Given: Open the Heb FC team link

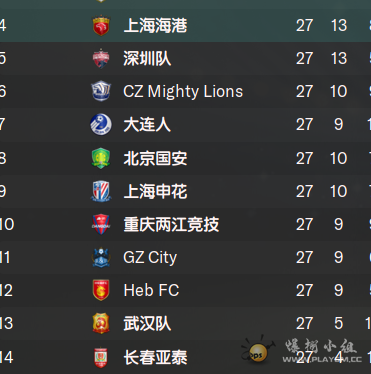Looking at the screenshot, I should click(x=151, y=290).
